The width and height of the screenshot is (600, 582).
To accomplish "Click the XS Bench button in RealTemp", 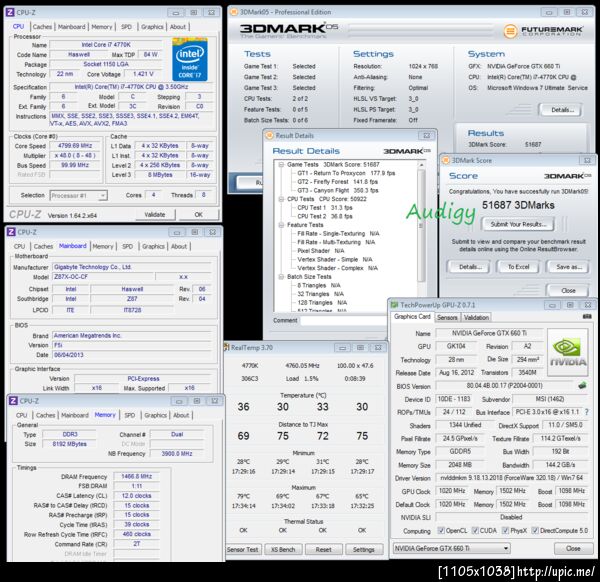I will tap(283, 549).
